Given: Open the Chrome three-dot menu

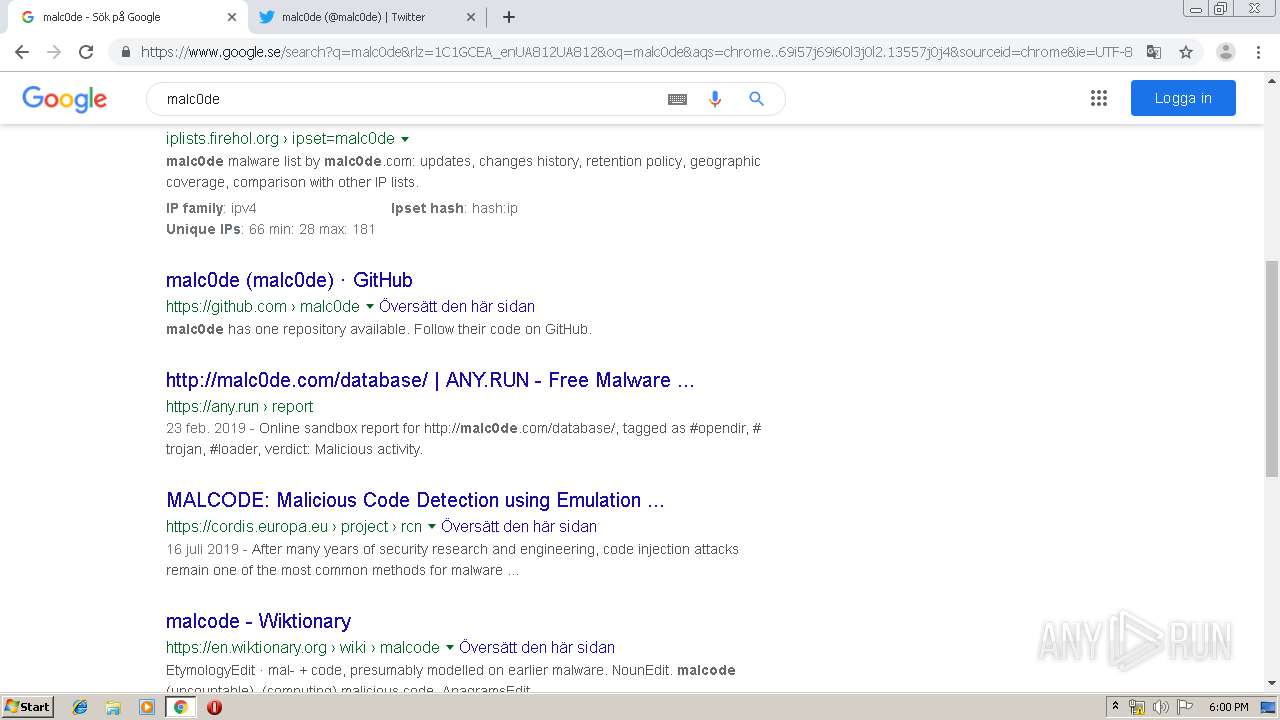Looking at the screenshot, I should coord(1258,52).
